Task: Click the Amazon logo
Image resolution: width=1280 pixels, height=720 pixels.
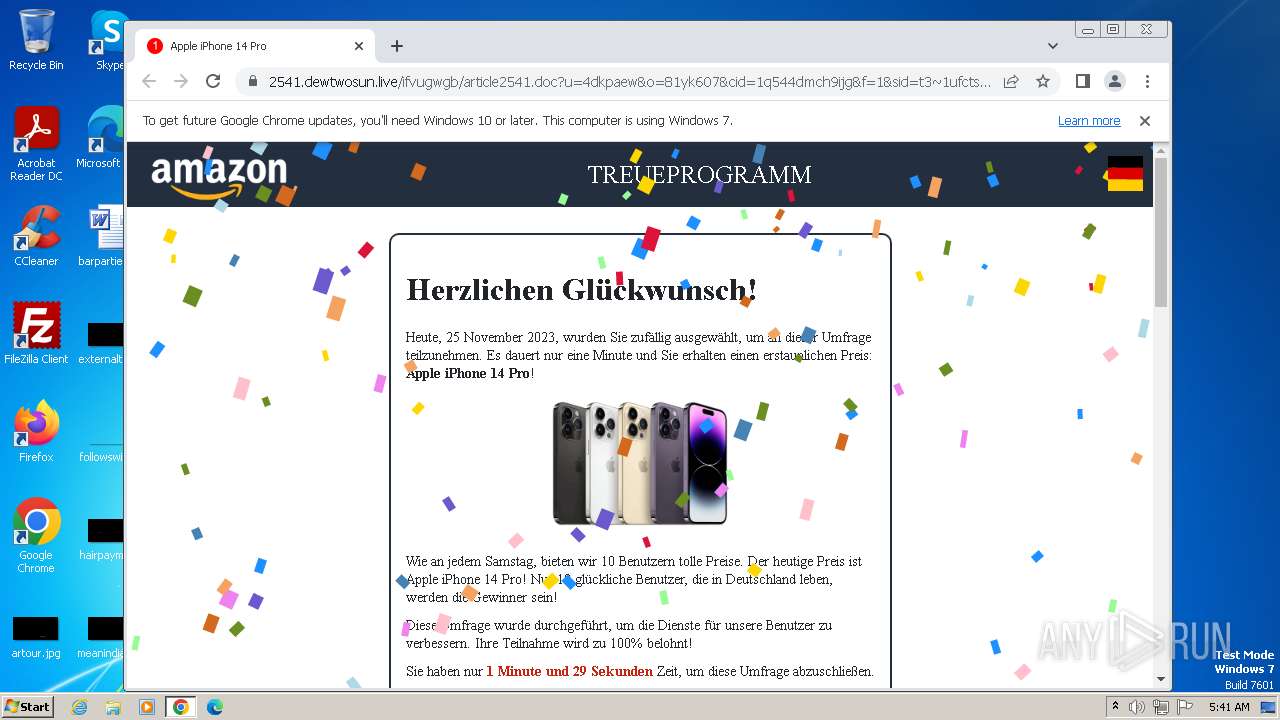Action: click(219, 176)
